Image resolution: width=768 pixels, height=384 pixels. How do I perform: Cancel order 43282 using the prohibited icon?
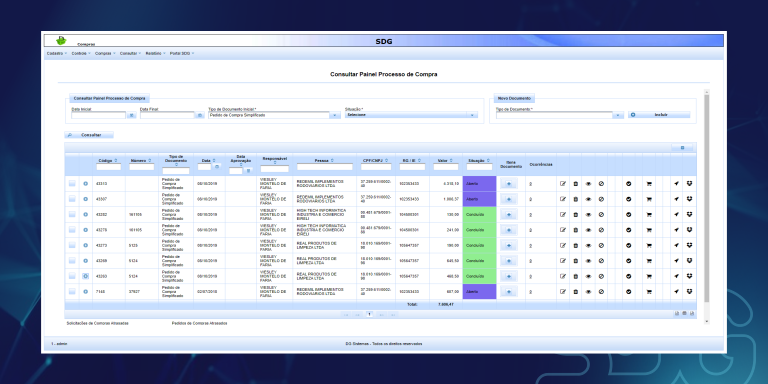pyautogui.click(x=601, y=215)
